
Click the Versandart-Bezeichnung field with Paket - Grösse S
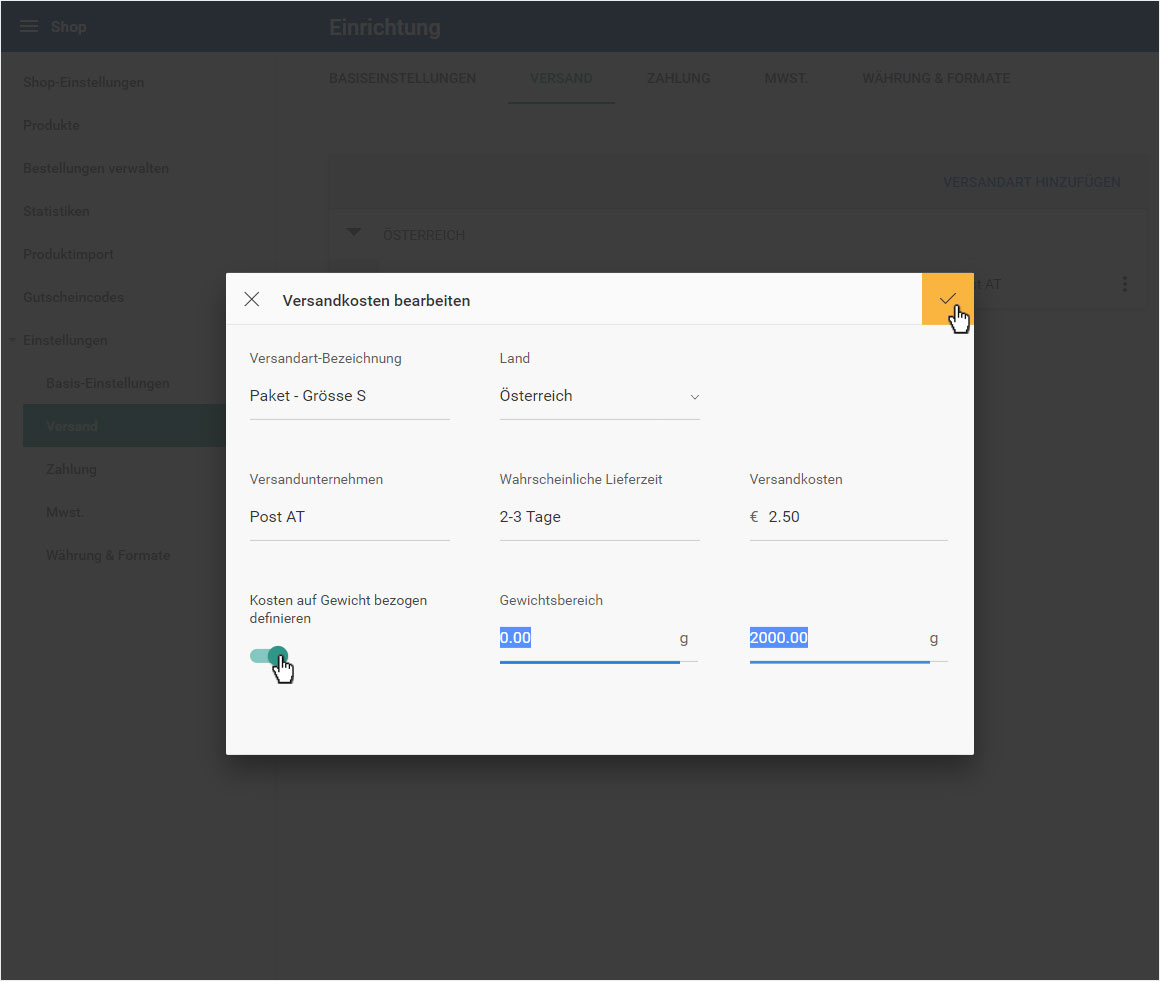click(x=349, y=396)
